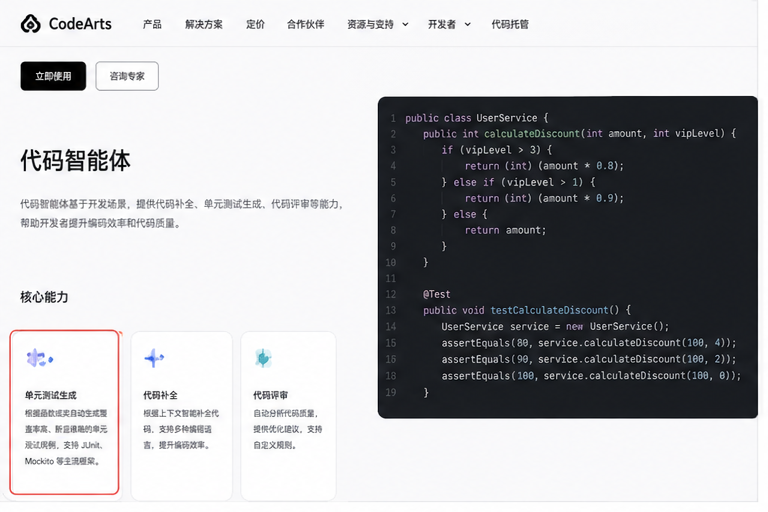Click the 'else if (vipLevel > 1)' line
This screenshot has width=768, height=512.
[x=518, y=182]
